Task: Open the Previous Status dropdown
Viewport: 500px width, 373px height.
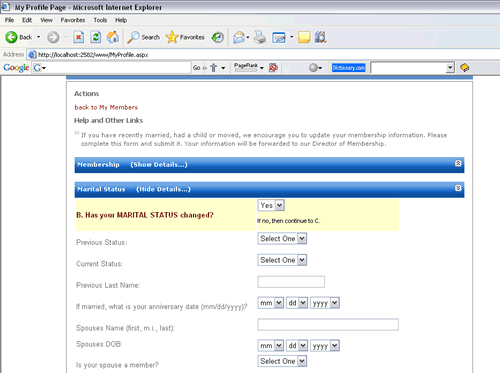Action: tap(282, 239)
